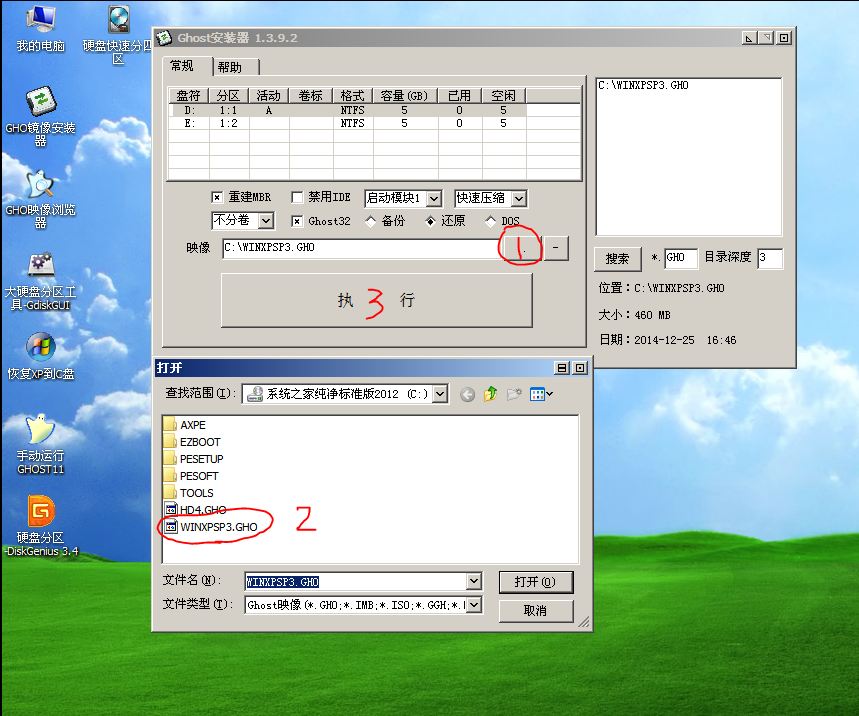This screenshot has height=716, width=859.
Task: Click the 目录深度 input field
Action: [x=769, y=258]
